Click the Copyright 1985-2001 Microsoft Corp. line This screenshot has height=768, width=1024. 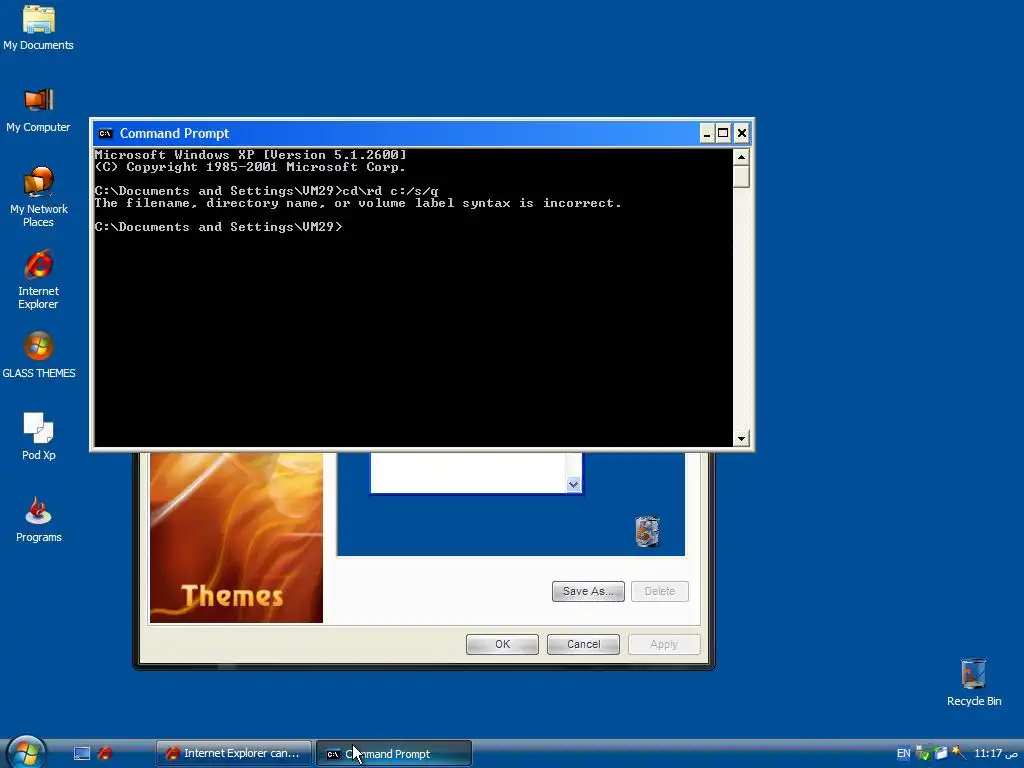pyautogui.click(x=250, y=167)
